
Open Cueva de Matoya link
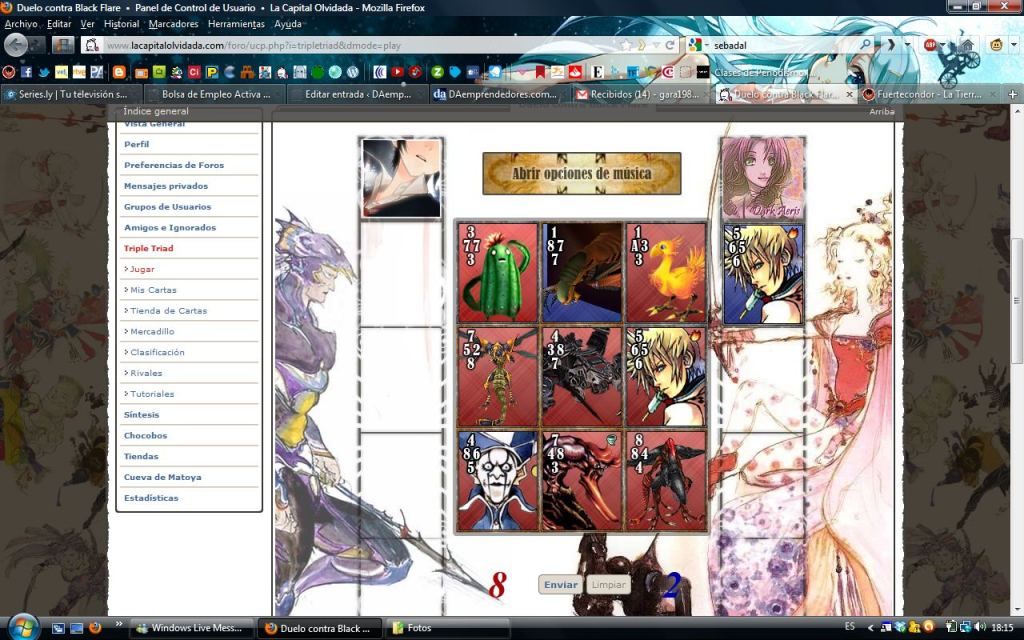(x=163, y=477)
